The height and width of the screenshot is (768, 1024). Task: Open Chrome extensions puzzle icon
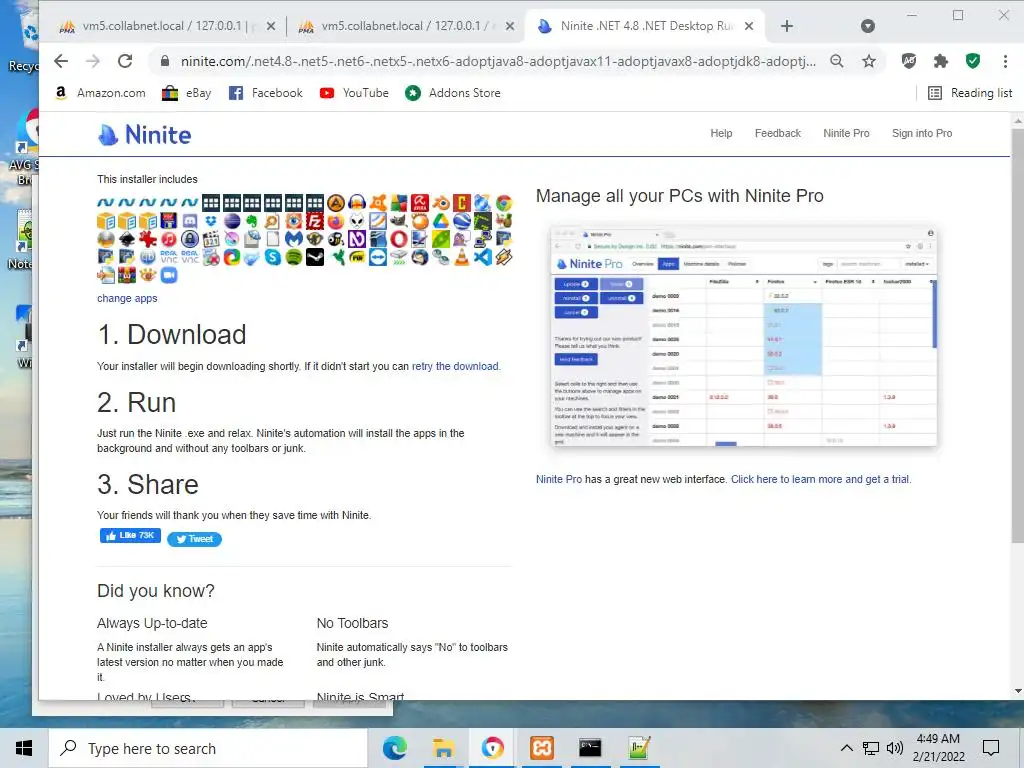[x=940, y=61]
